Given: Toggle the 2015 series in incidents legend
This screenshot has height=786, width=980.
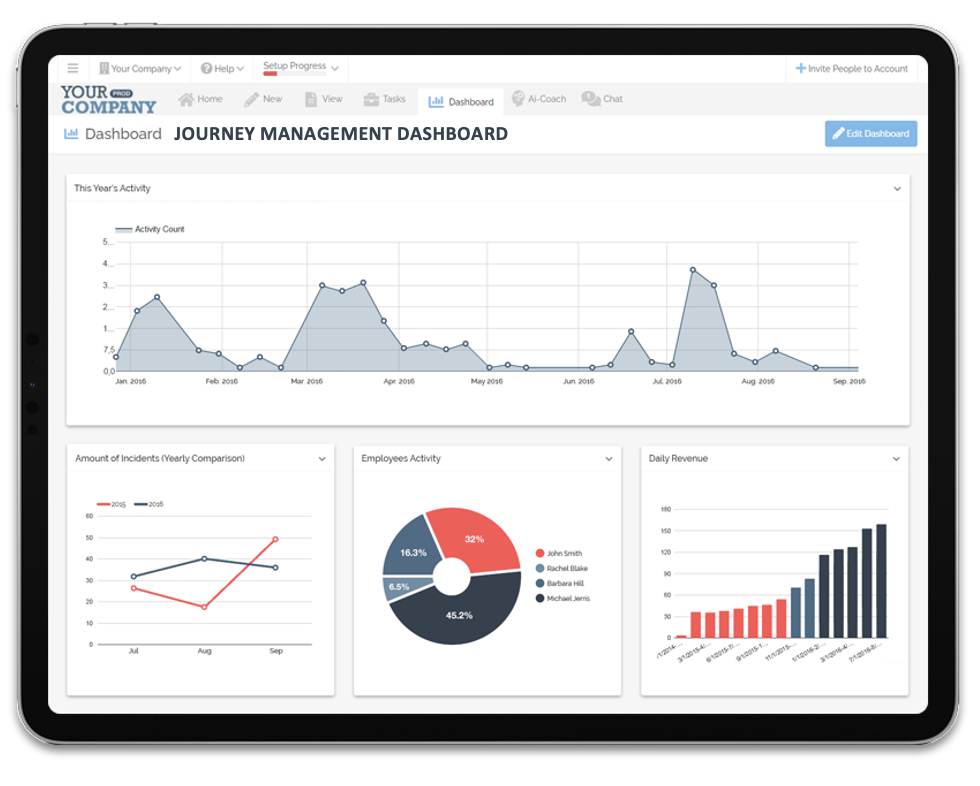Looking at the screenshot, I should [x=113, y=504].
